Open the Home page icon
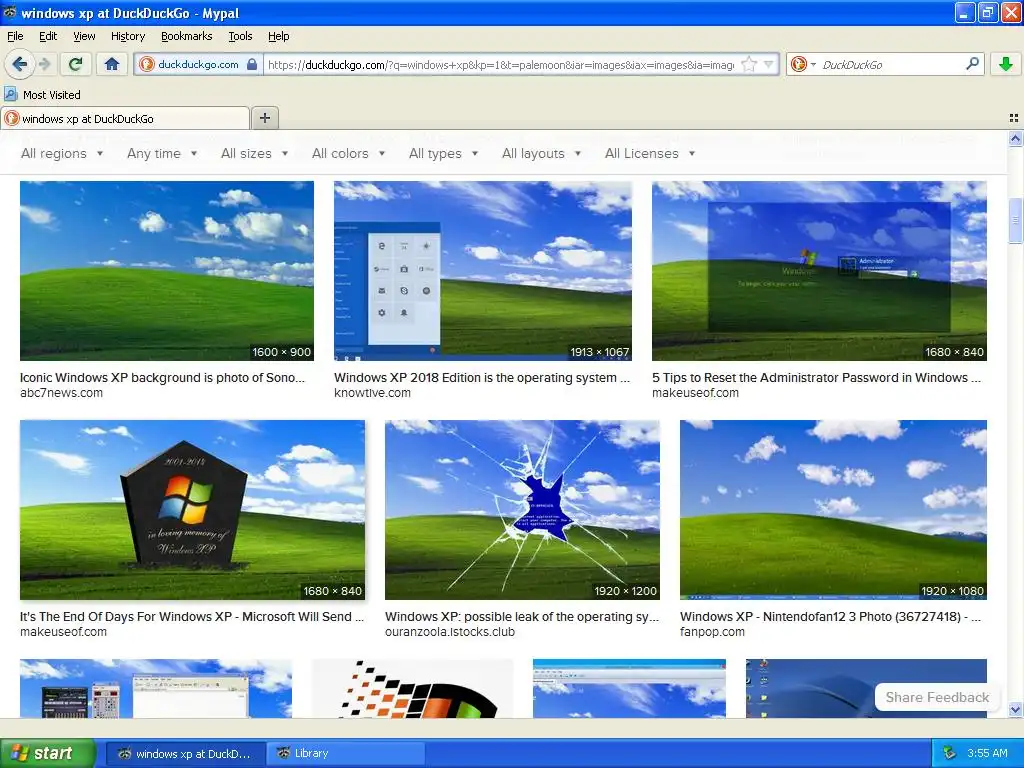1024x768 pixels. pos(112,64)
